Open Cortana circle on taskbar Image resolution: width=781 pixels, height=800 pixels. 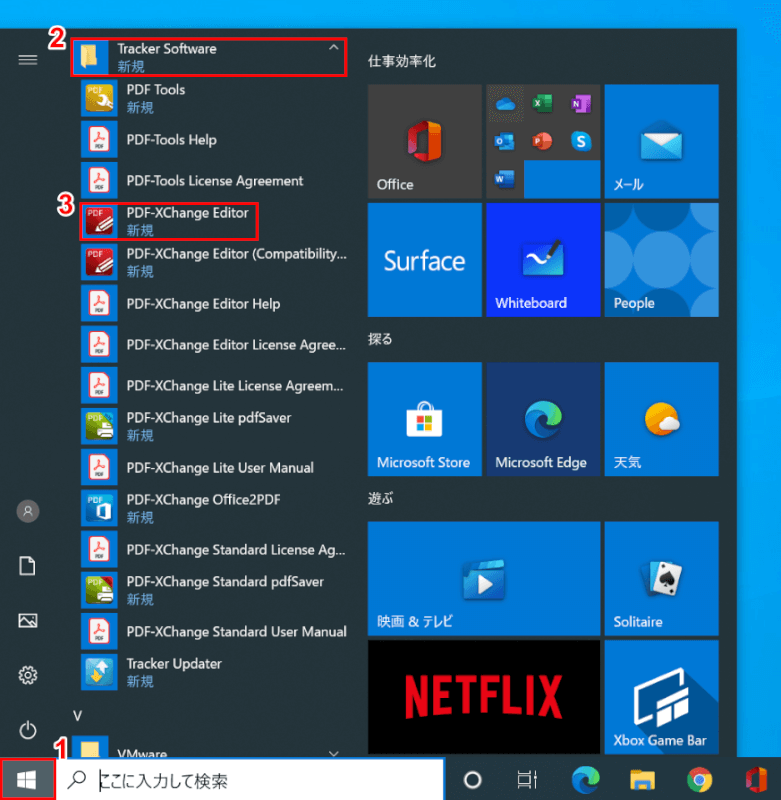click(x=472, y=780)
